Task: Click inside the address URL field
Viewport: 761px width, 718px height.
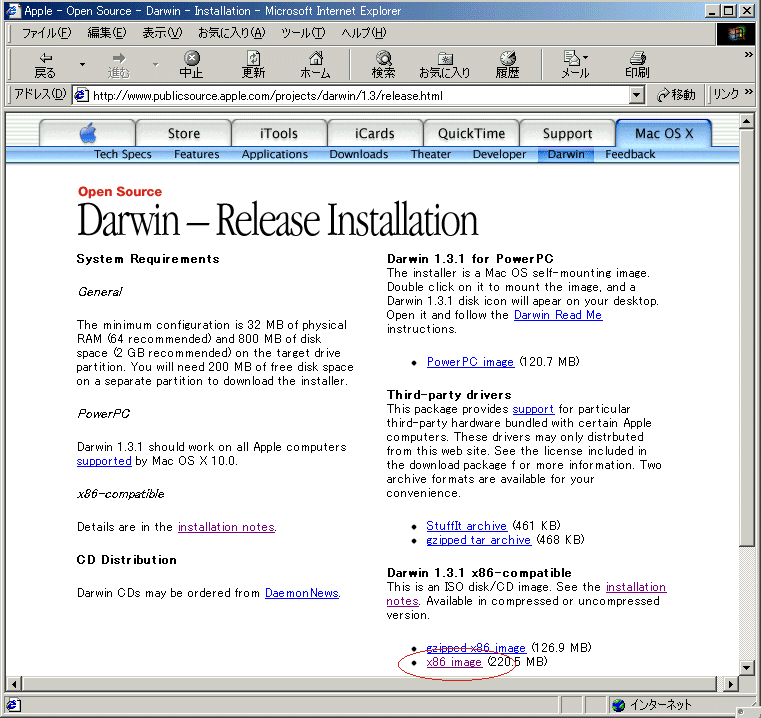Action: [x=359, y=95]
